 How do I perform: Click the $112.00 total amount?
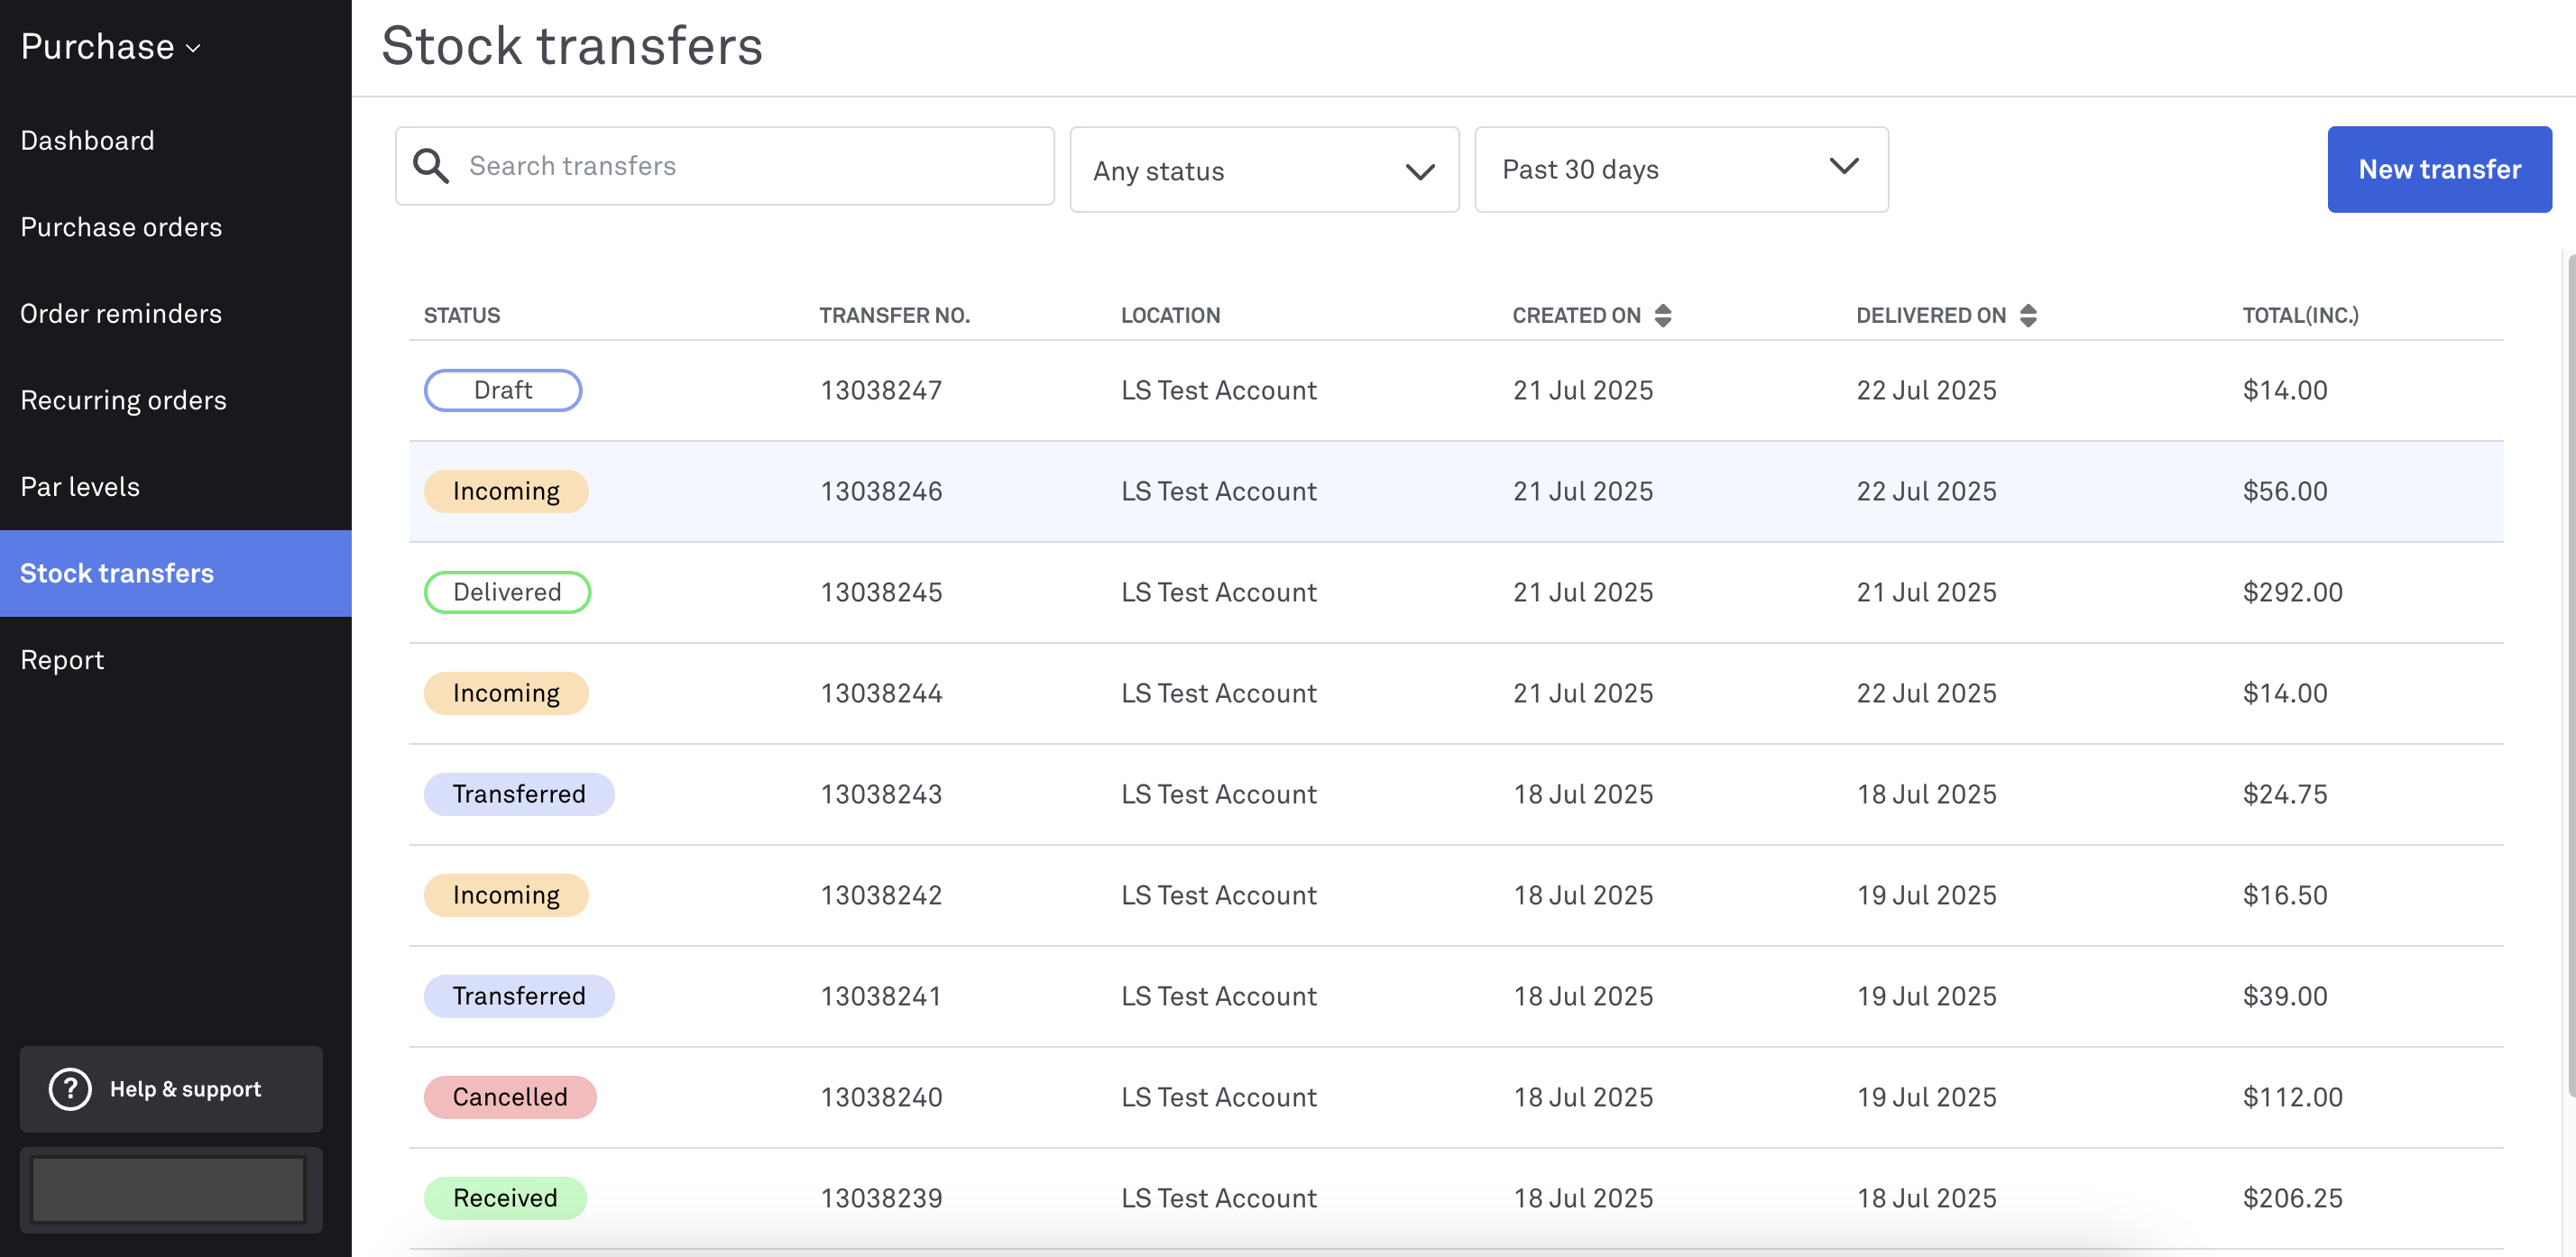tap(2292, 1098)
